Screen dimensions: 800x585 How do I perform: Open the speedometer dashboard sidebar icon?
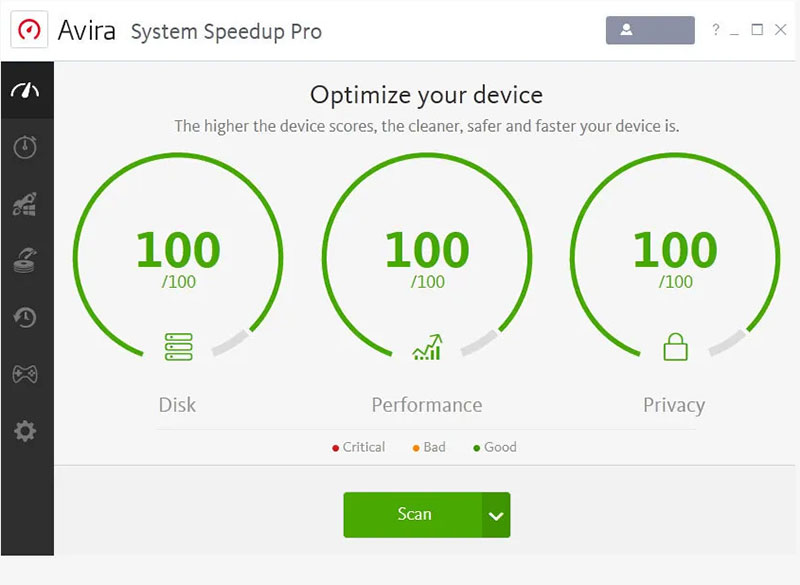(x=26, y=90)
